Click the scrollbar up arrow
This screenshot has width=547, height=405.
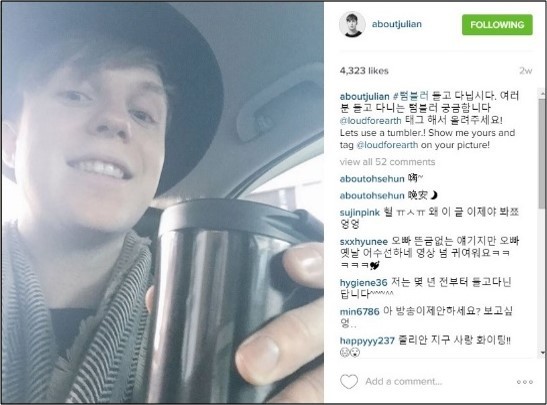click(542, 93)
